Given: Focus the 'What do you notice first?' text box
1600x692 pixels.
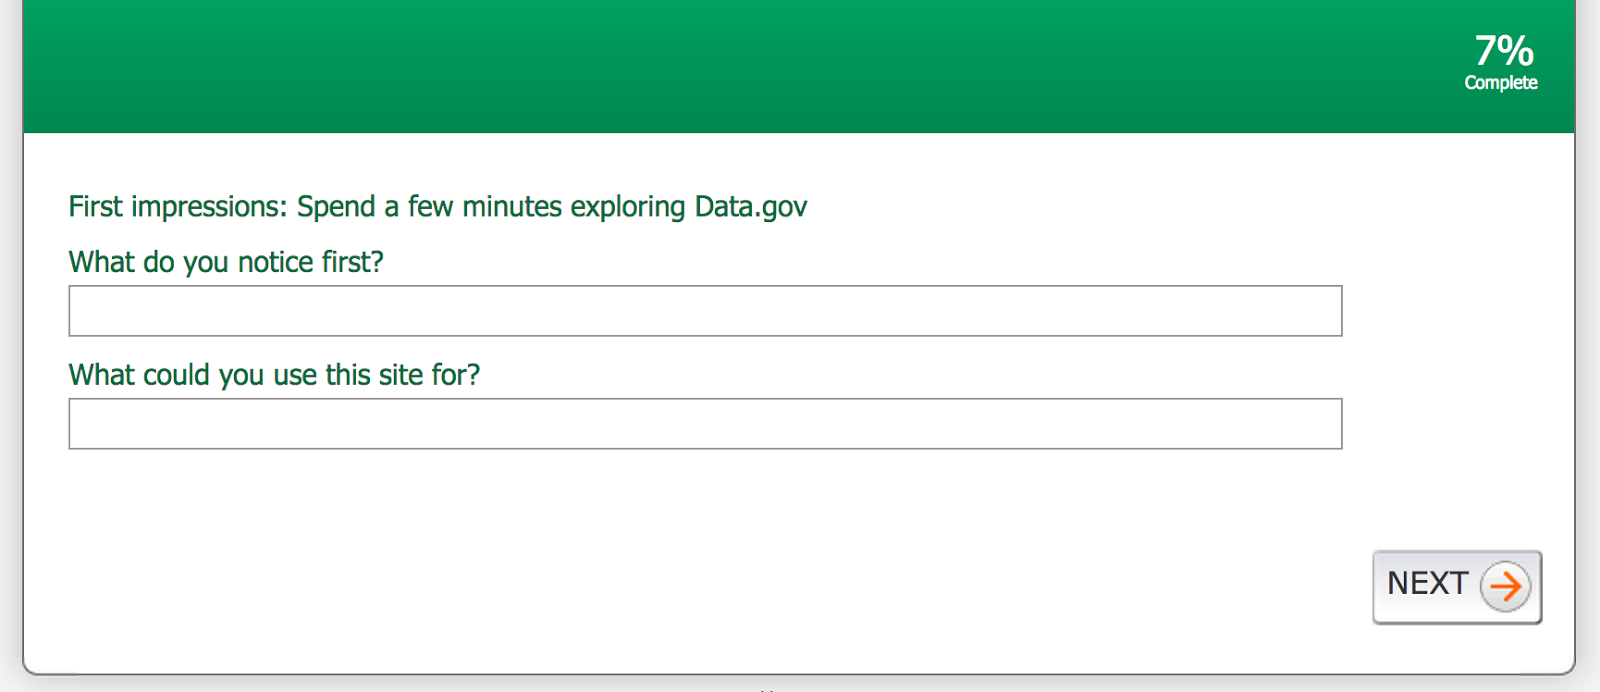Looking at the screenshot, I should (705, 311).
